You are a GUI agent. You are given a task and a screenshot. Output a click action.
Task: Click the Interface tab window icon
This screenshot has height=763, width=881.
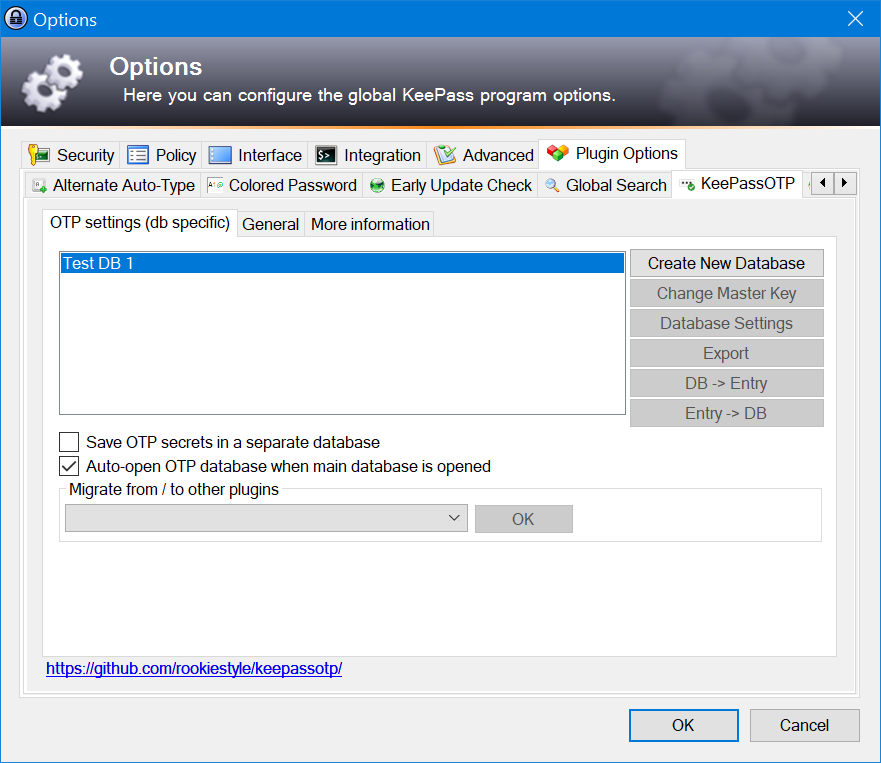[220, 155]
